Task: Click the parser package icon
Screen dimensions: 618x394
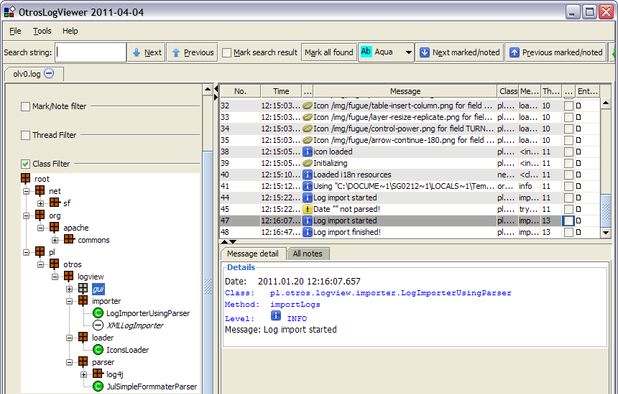Action: click(83, 362)
